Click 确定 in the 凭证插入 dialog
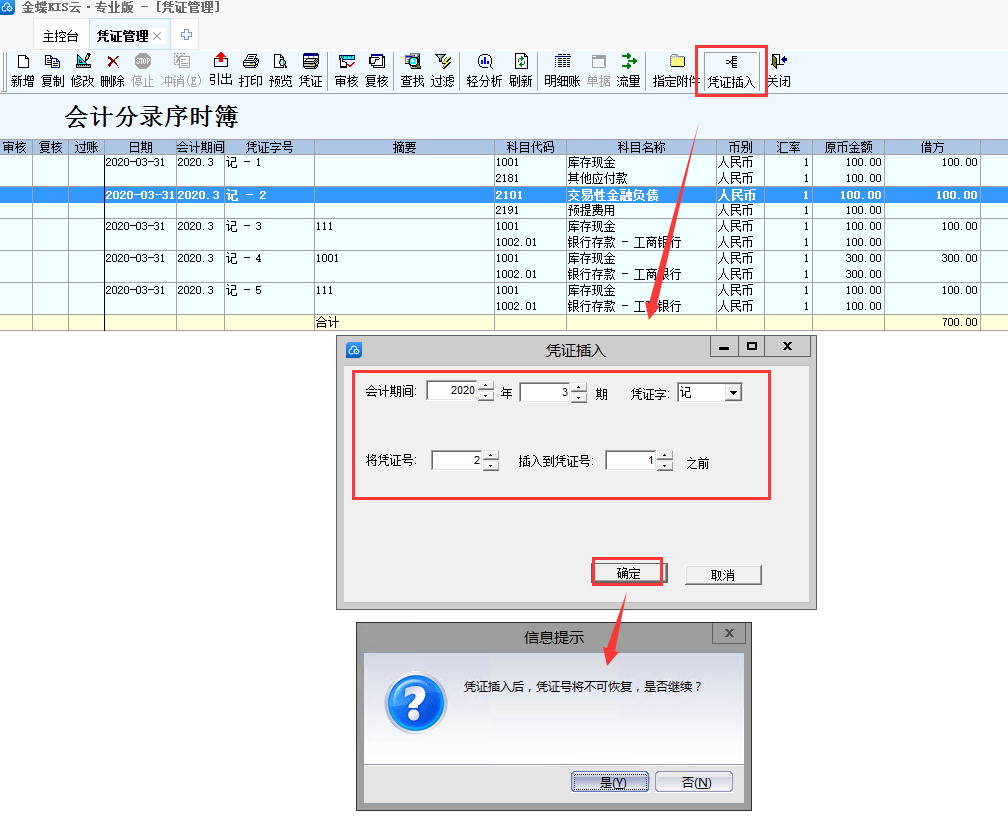 coord(628,573)
